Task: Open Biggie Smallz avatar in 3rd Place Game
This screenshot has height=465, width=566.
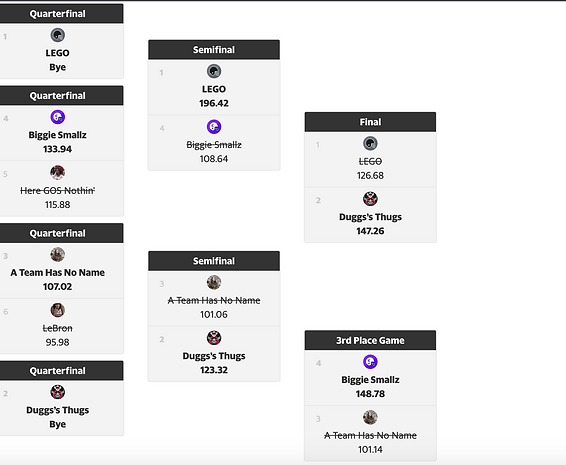Action: (370, 362)
